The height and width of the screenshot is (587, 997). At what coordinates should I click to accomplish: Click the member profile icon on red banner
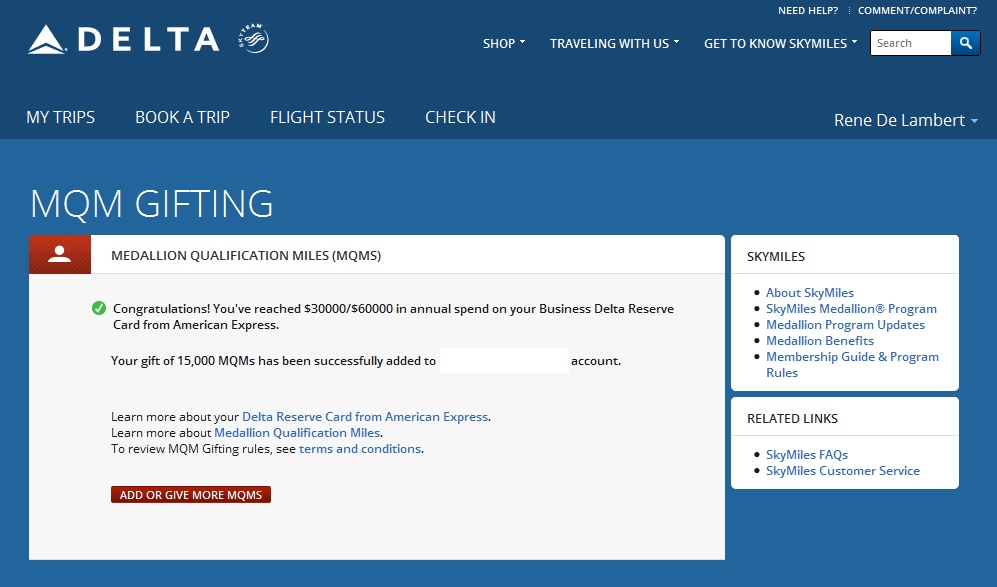pyautogui.click(x=59, y=253)
